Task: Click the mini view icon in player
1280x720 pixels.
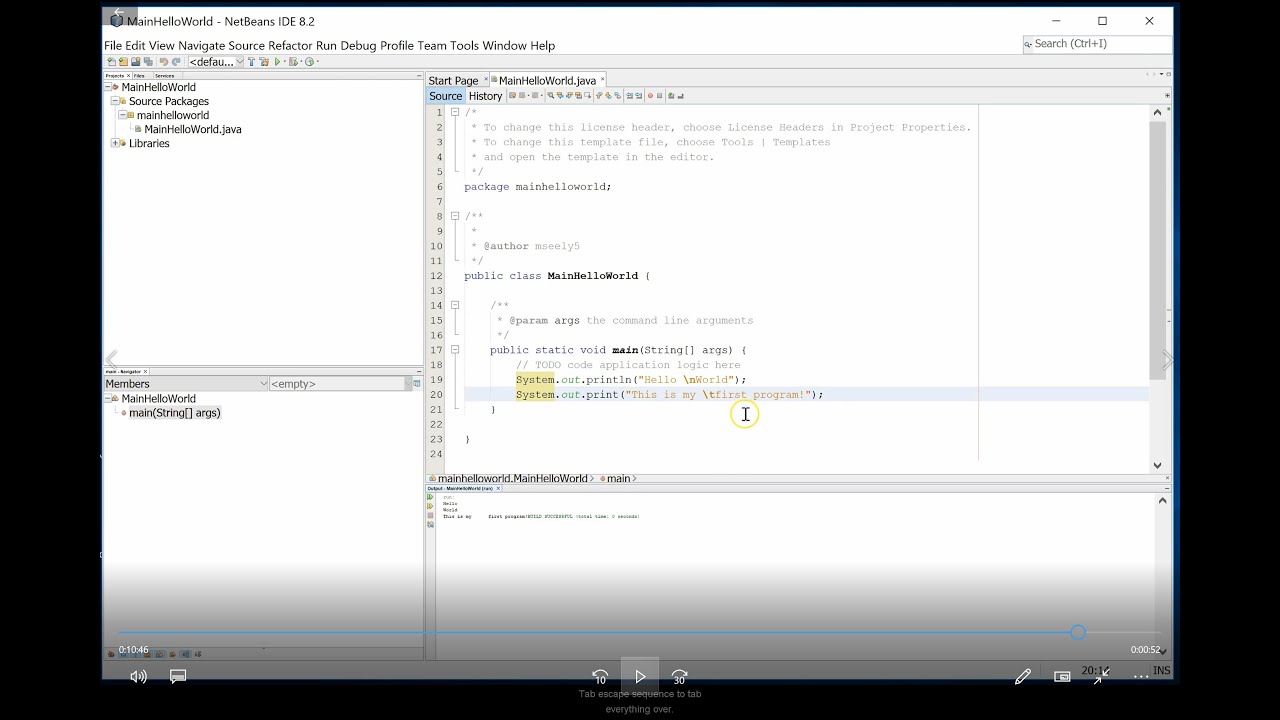Action: click(1062, 677)
